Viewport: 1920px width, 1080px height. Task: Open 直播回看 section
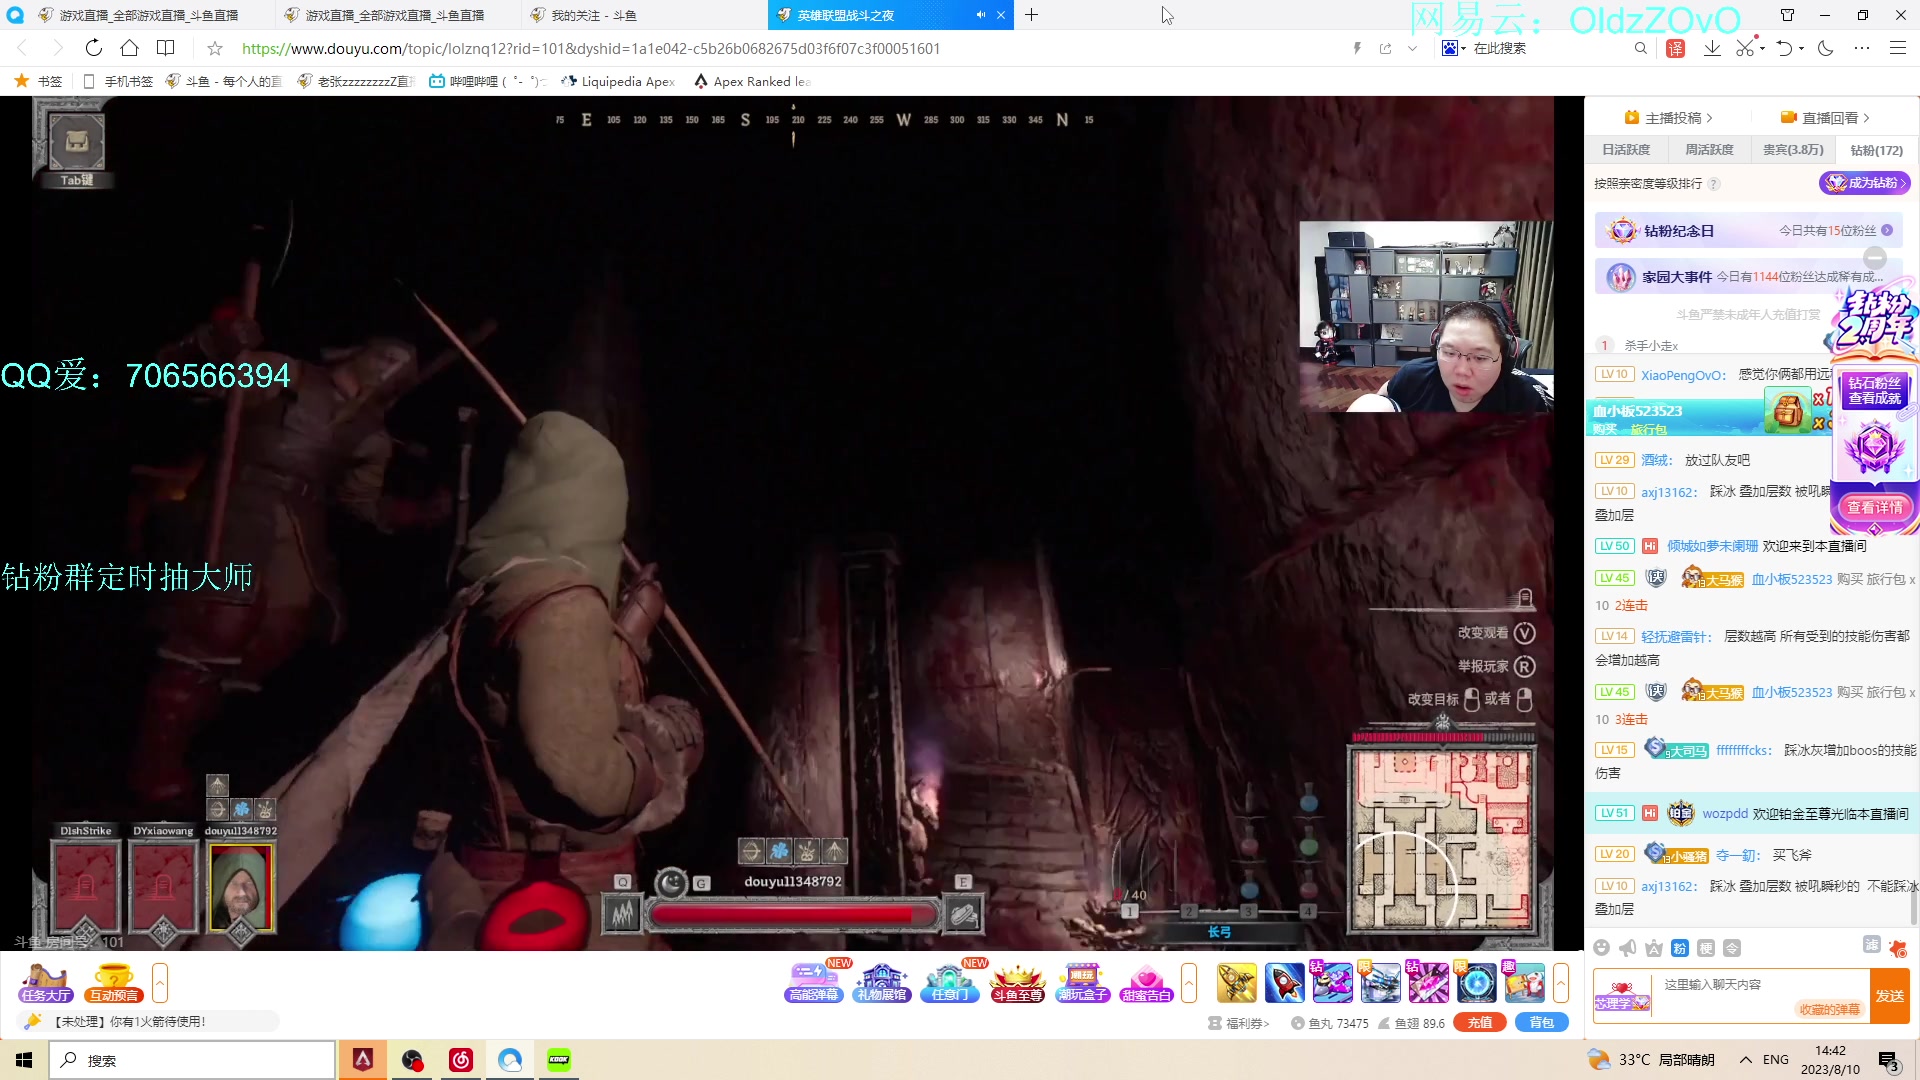click(x=1825, y=117)
